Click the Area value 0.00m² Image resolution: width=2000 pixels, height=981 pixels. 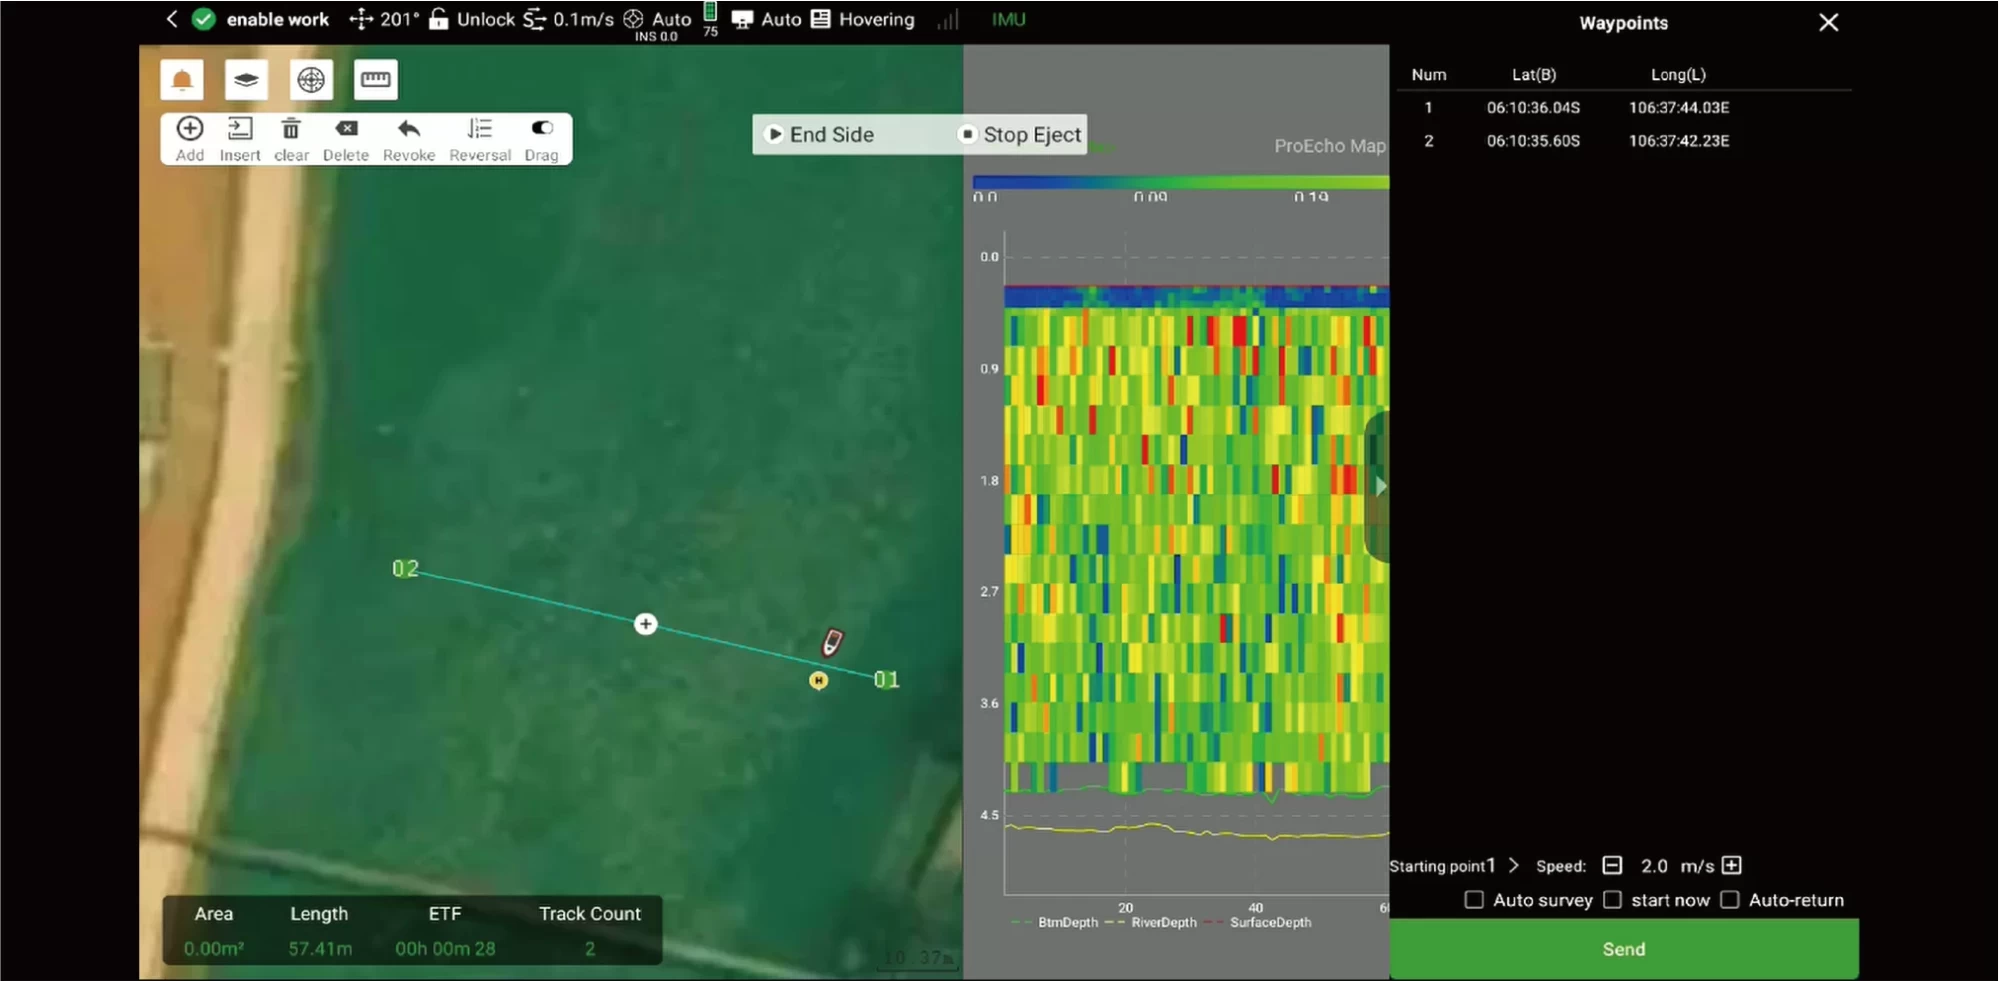[x=214, y=949]
